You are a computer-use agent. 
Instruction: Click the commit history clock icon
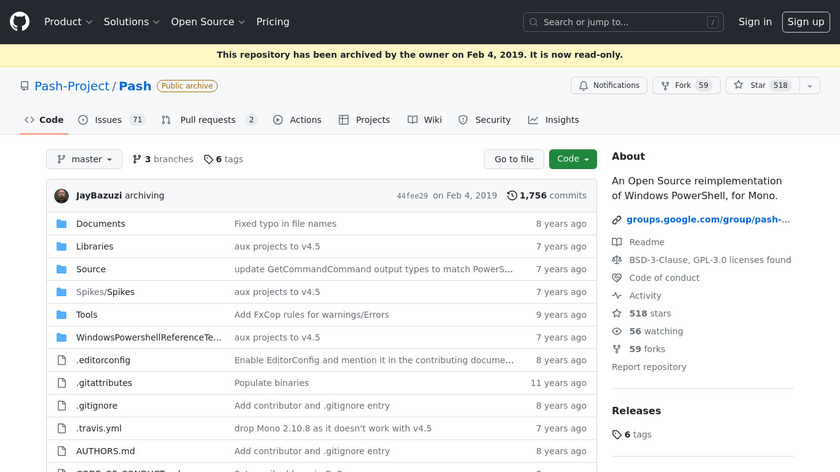512,196
